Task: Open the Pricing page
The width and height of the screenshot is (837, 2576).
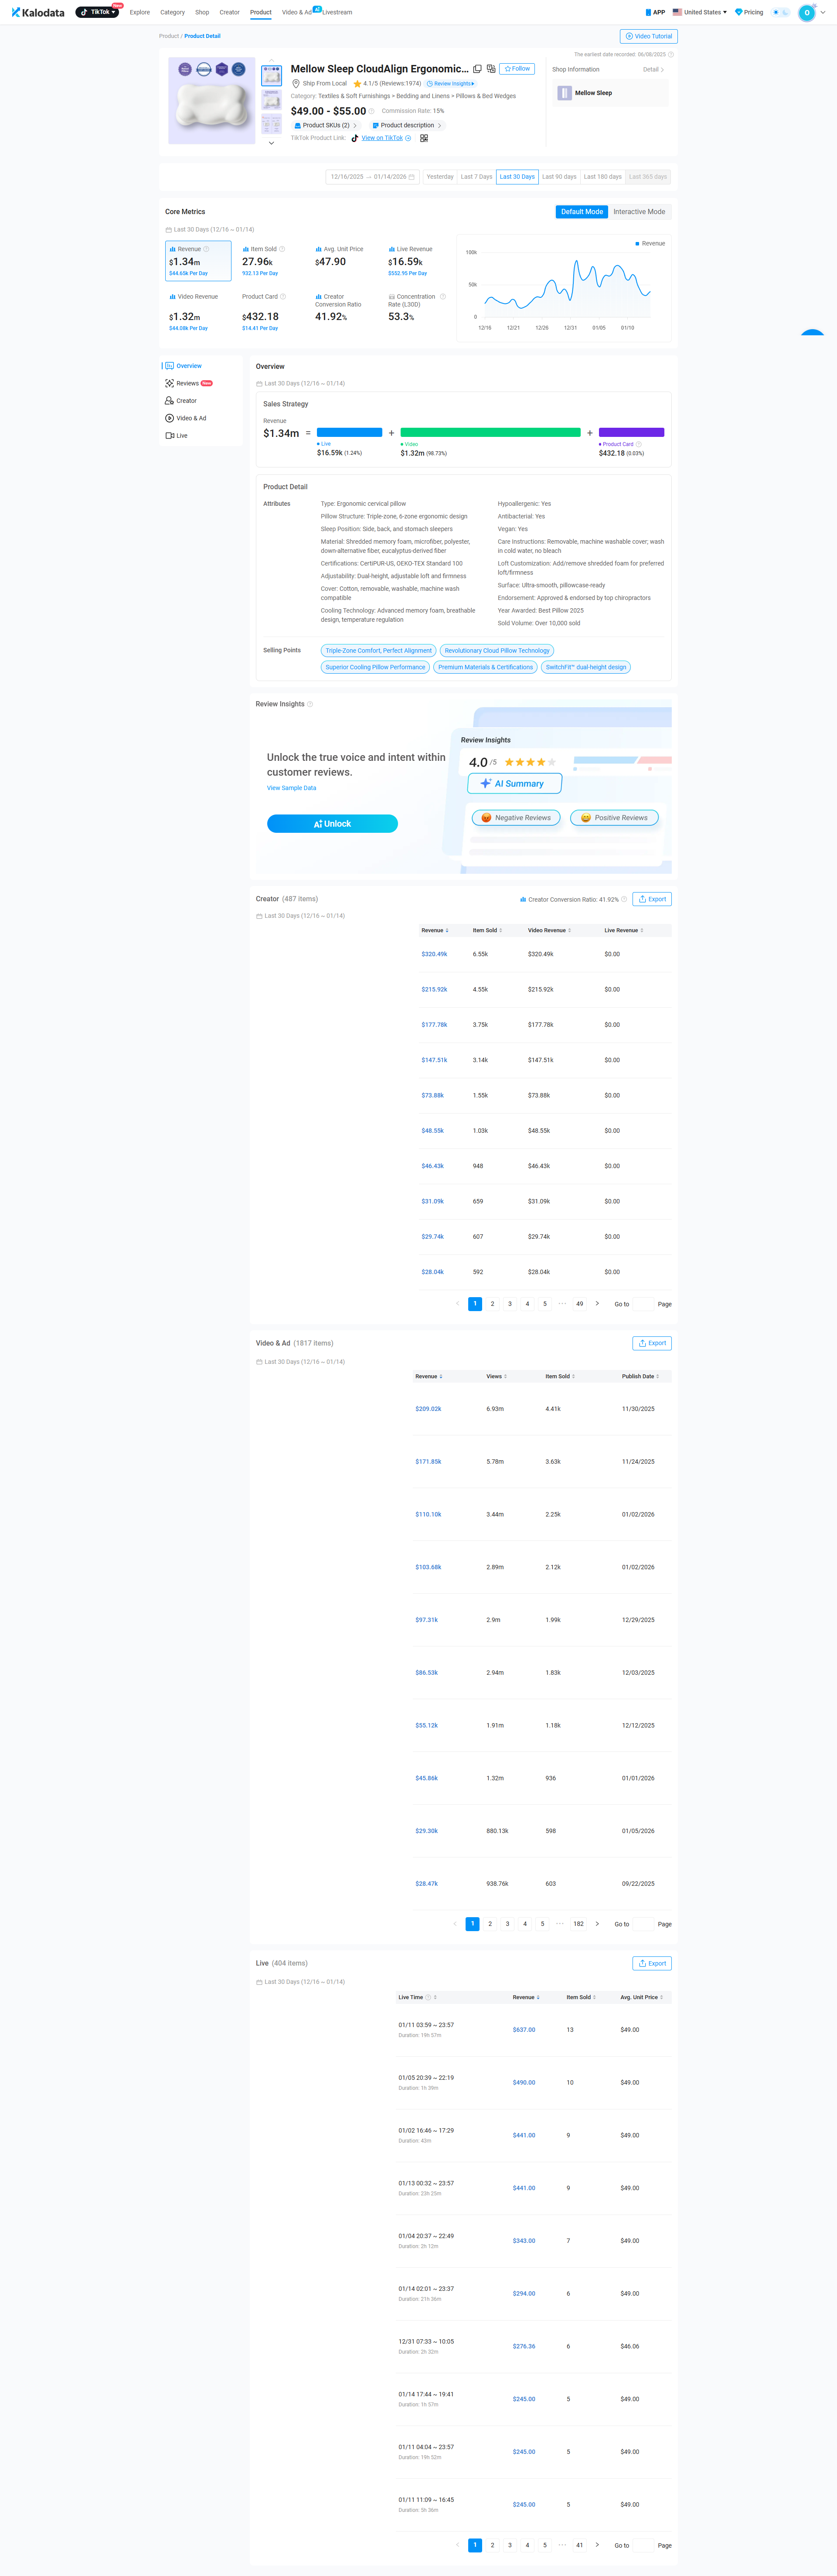Action: pos(749,13)
